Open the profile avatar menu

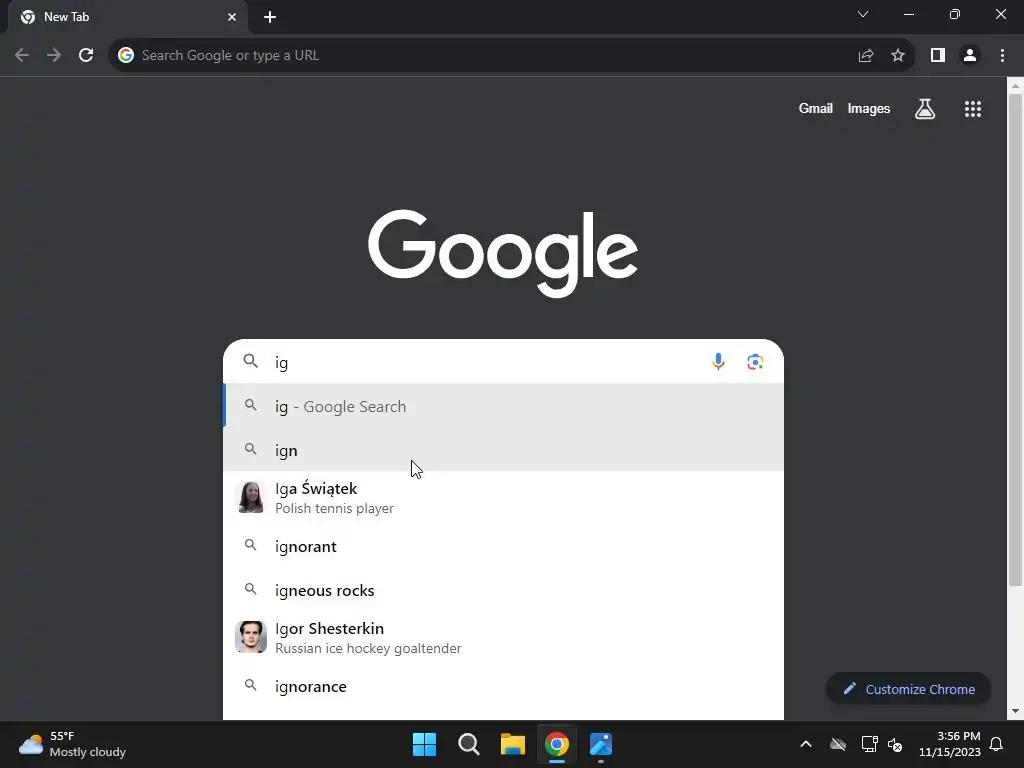click(x=970, y=56)
